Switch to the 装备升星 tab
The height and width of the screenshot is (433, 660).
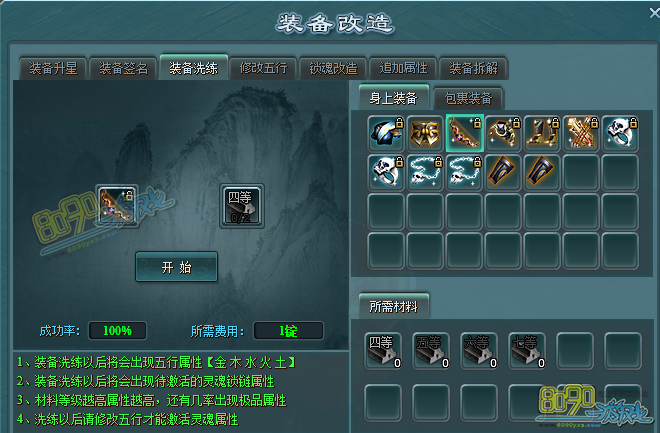pos(53,68)
